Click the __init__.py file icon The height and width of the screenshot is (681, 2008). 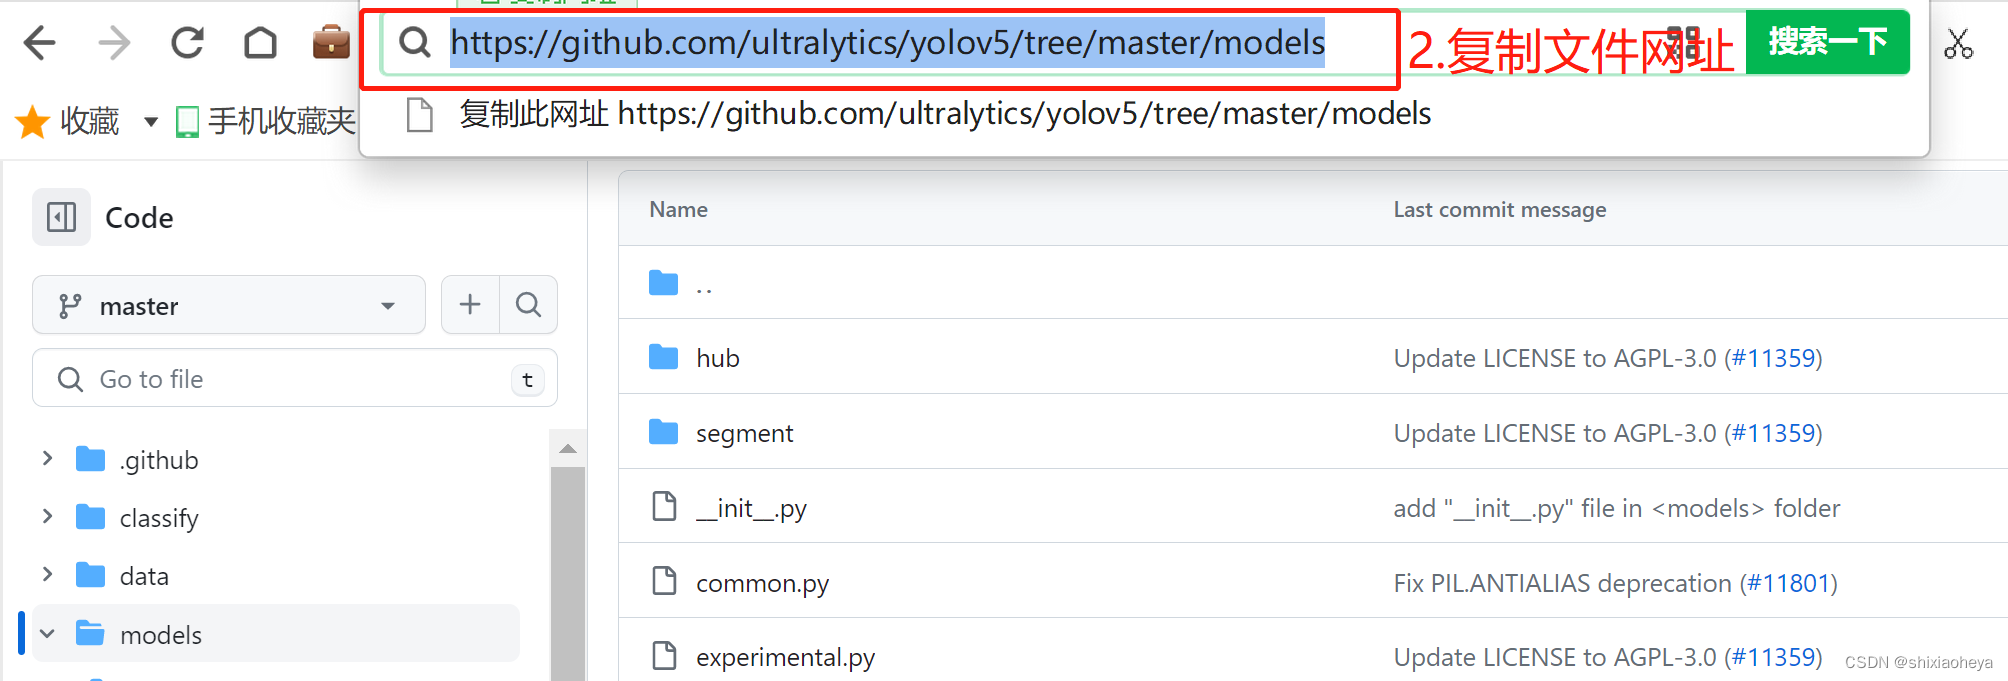664,507
